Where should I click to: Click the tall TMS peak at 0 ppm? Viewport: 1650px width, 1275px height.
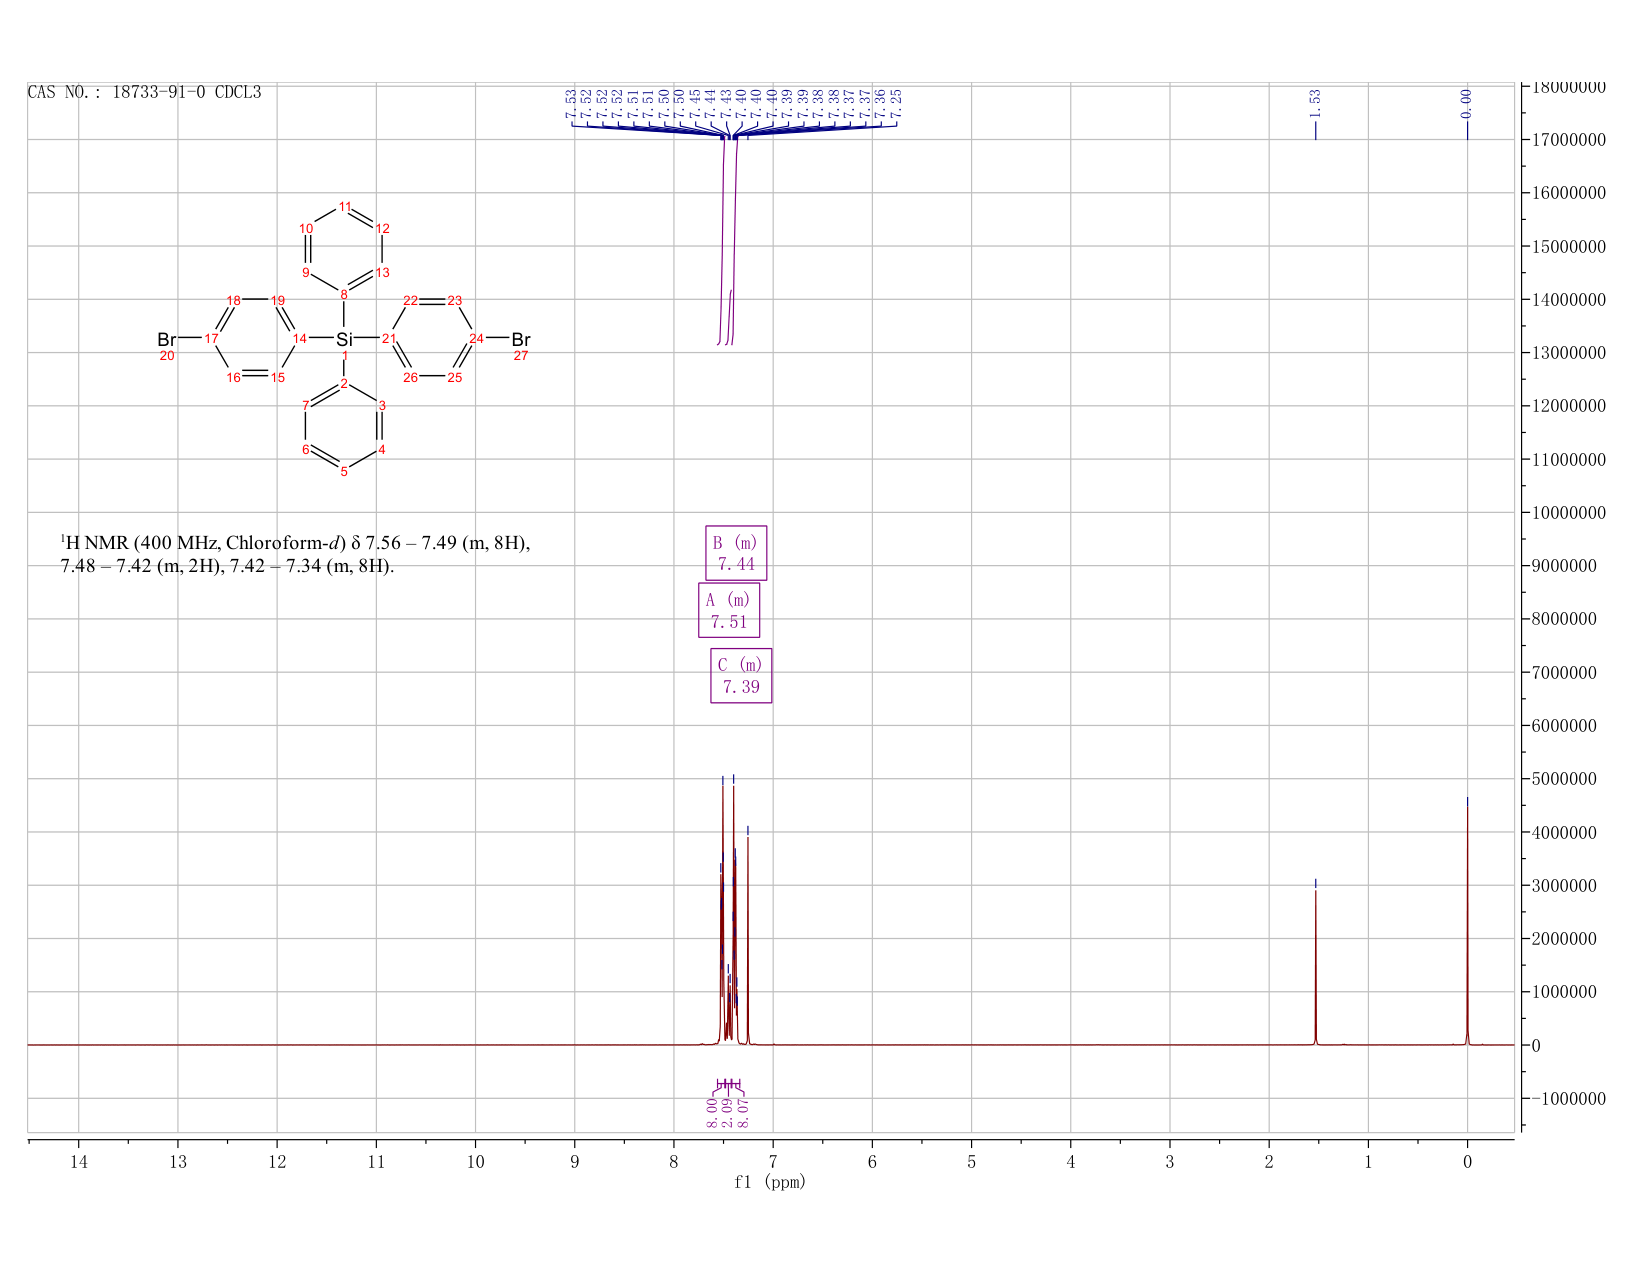coord(1467,920)
